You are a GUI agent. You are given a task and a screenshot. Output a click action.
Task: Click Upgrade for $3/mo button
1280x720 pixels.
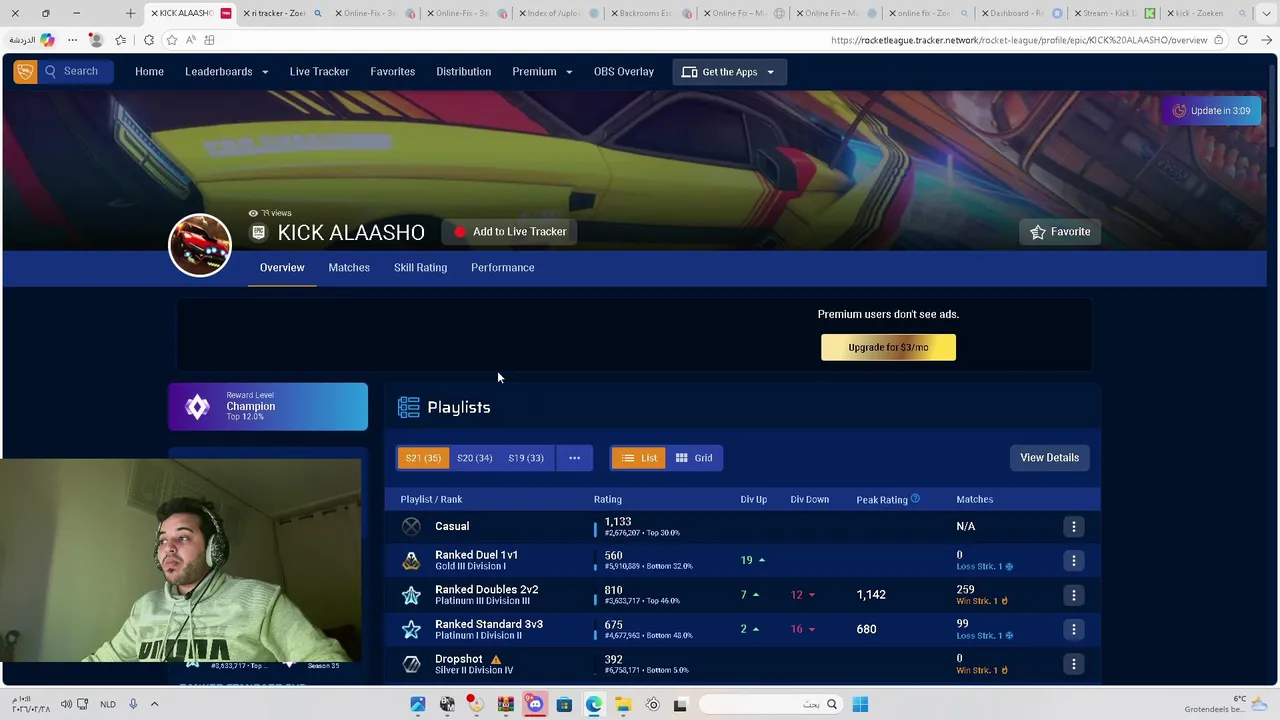[888, 347]
